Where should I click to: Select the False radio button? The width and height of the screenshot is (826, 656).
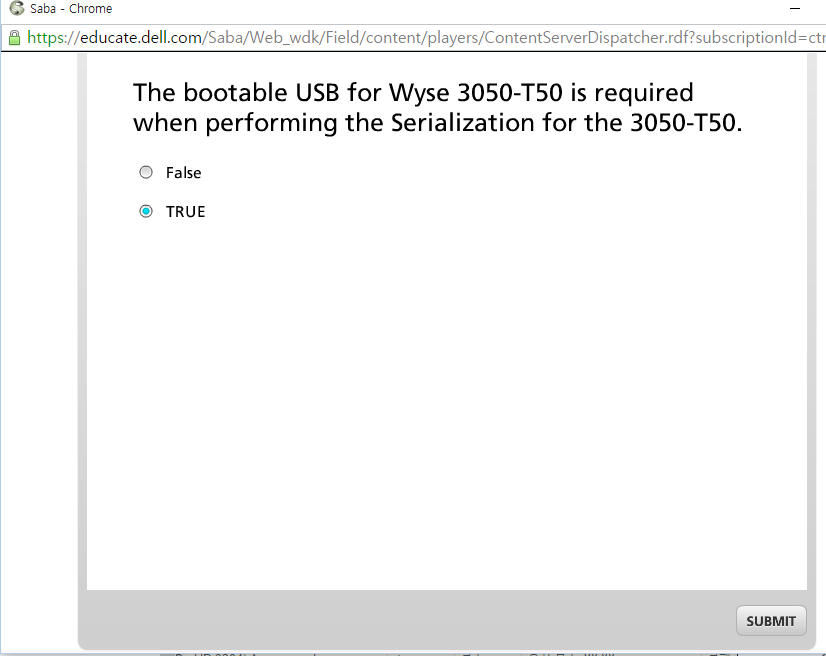pyautogui.click(x=146, y=173)
